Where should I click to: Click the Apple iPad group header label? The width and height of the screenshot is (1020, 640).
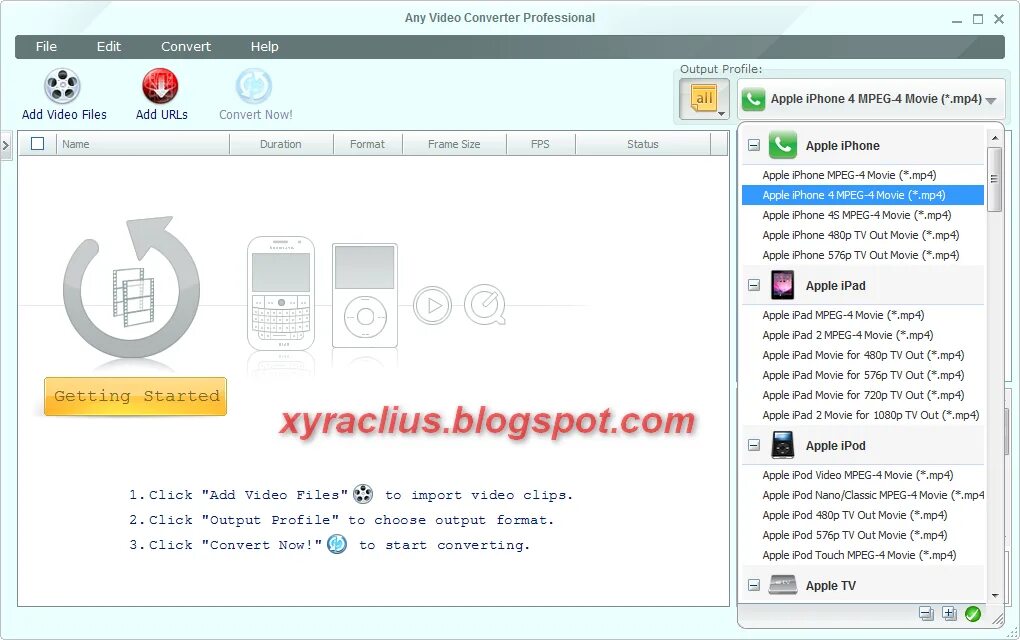point(835,286)
